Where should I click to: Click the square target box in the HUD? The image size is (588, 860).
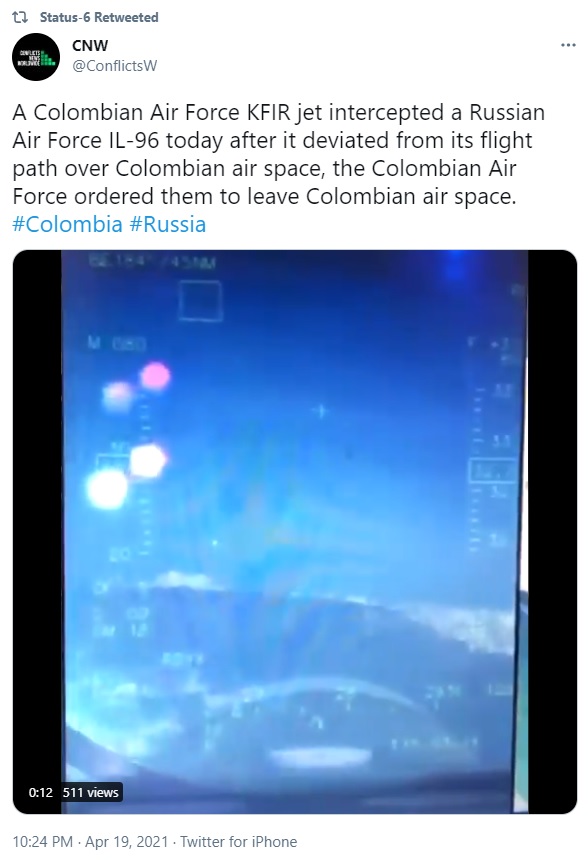(x=200, y=301)
